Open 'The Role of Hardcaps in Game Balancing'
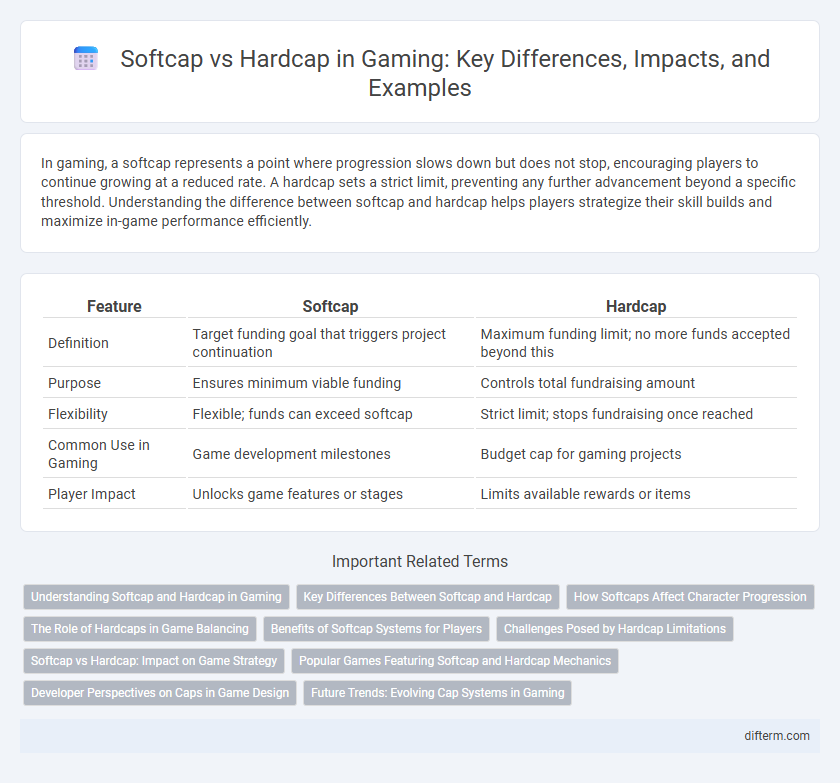This screenshot has height=783, width=840. coord(140,629)
